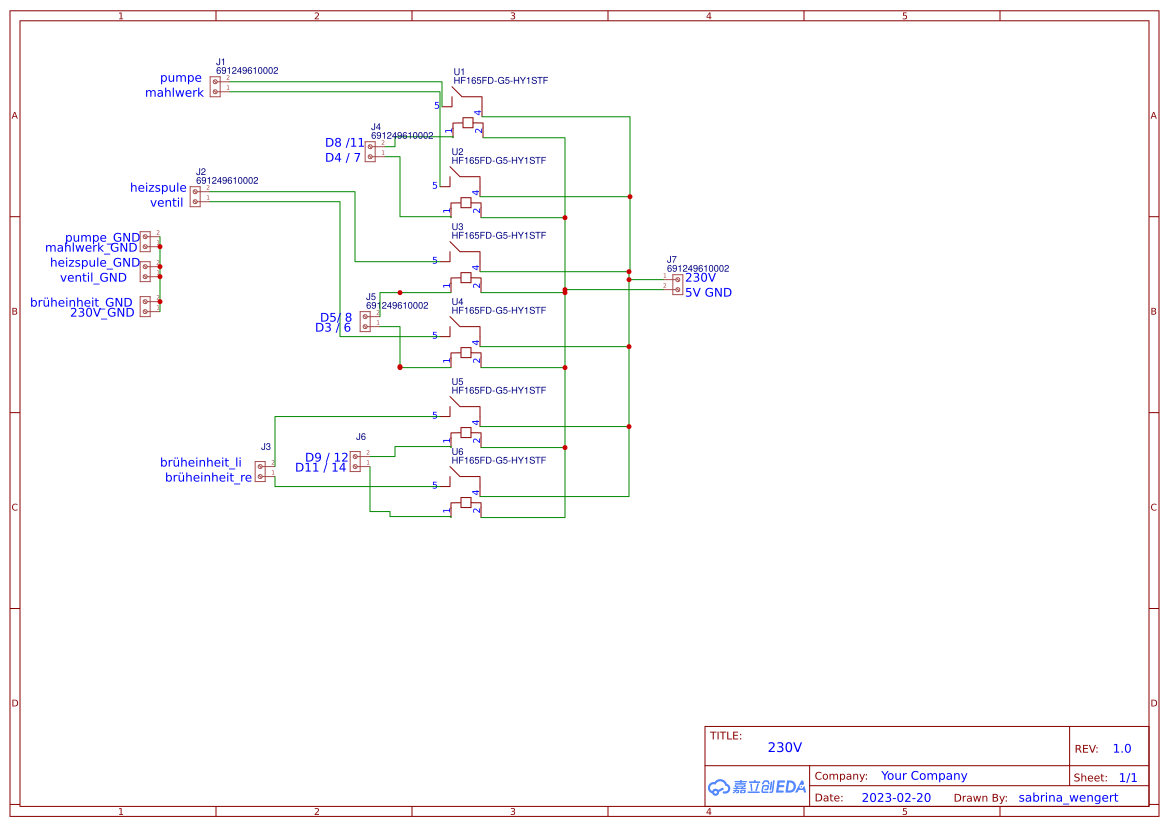Viewport: 1169px width, 827px height.
Task: Select the junction dot on 230V net
Action: (x=629, y=280)
